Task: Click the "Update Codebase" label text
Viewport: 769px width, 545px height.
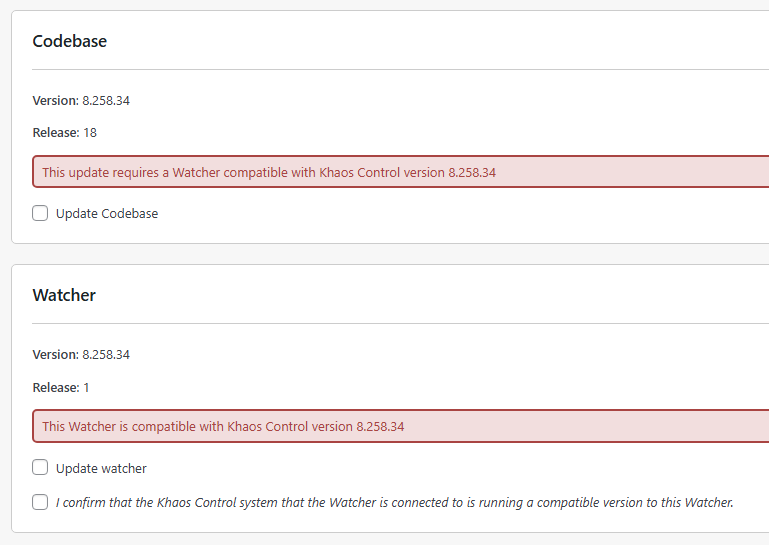Action: tap(107, 213)
